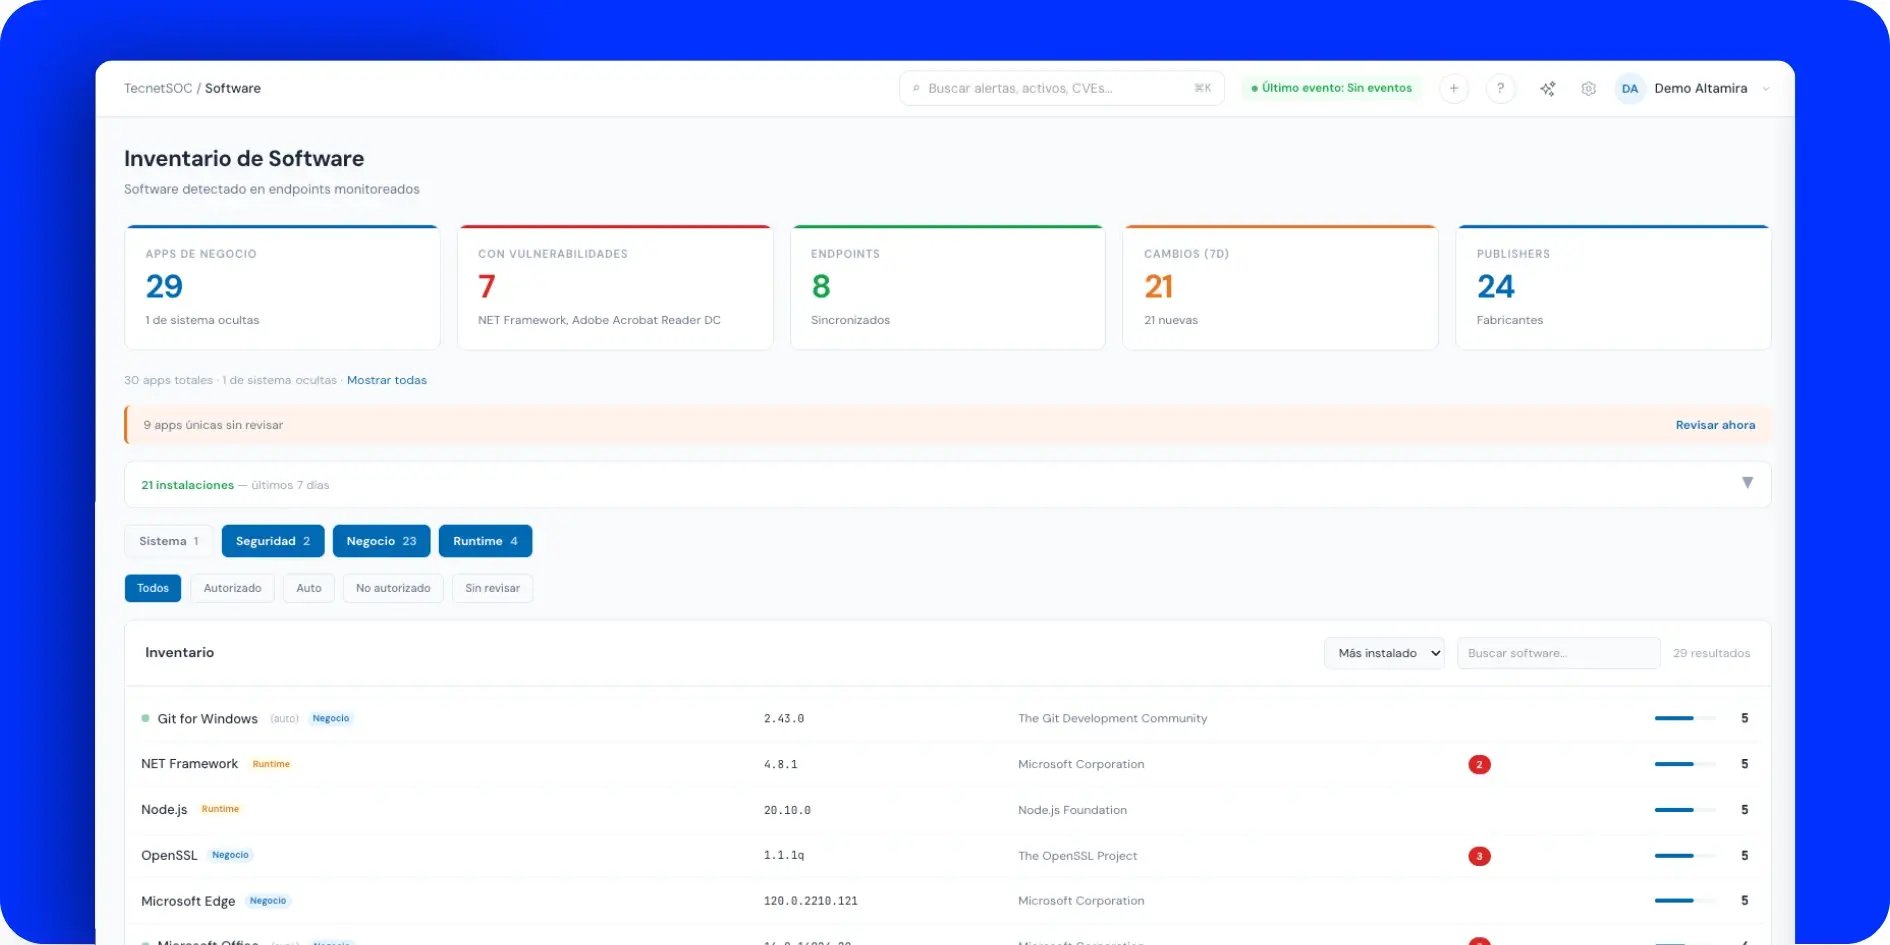Click the OpenSSL software name
The height and width of the screenshot is (945, 1890).
coord(169,856)
